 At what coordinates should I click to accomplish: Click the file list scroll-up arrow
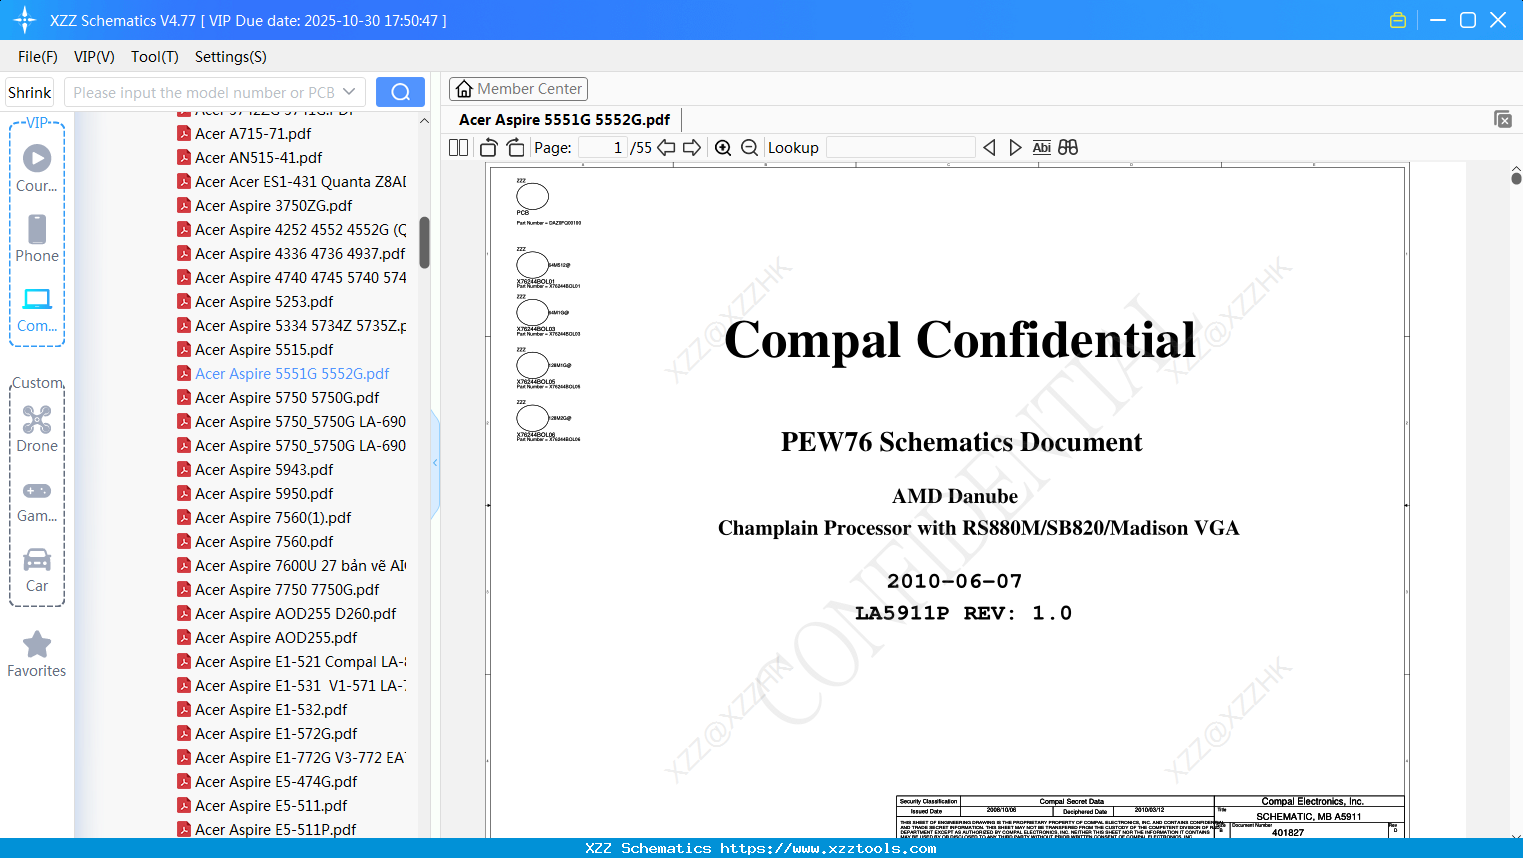pyautogui.click(x=424, y=121)
